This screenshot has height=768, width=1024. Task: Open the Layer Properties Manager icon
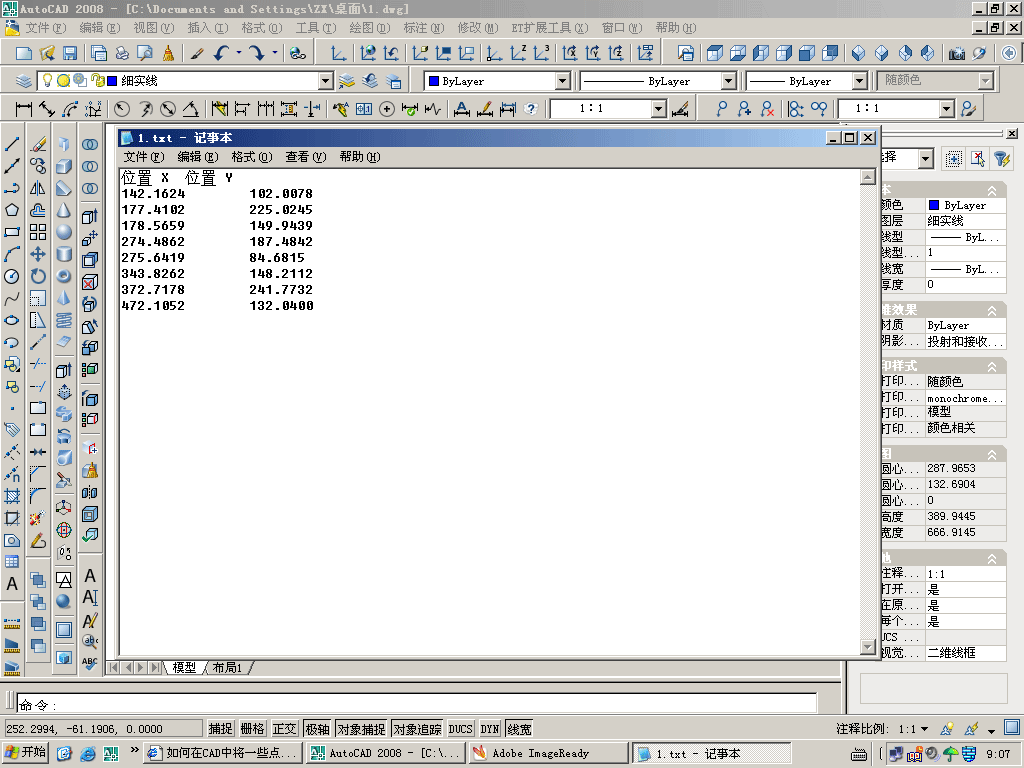click(24, 81)
